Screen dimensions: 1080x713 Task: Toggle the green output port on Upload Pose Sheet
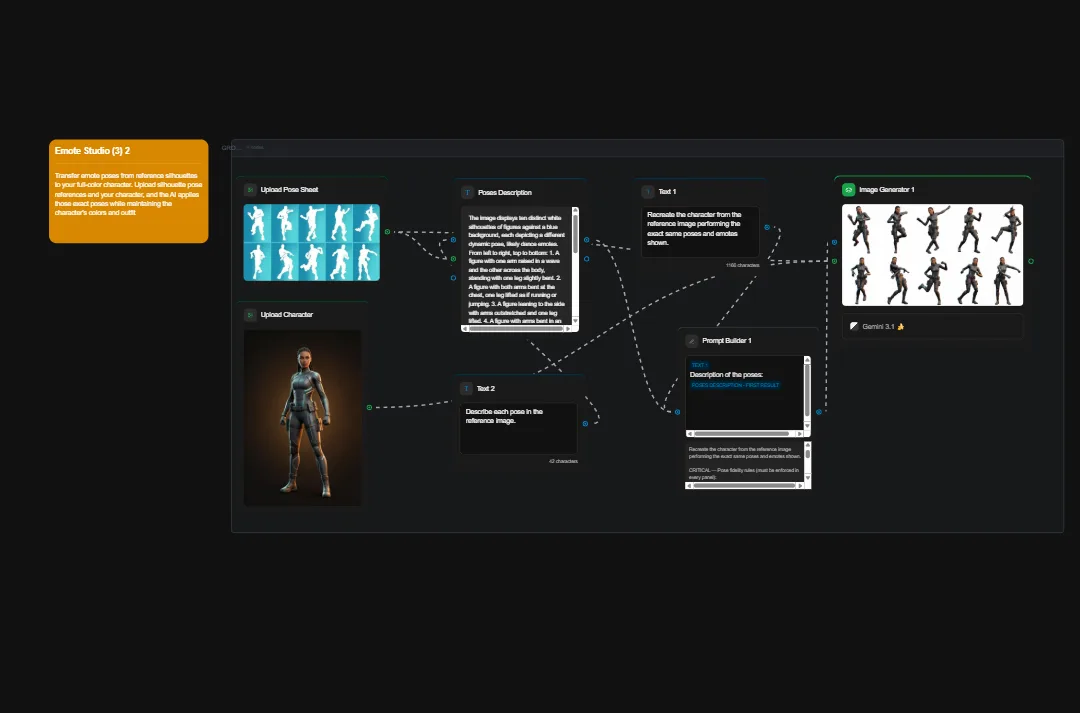coord(387,232)
